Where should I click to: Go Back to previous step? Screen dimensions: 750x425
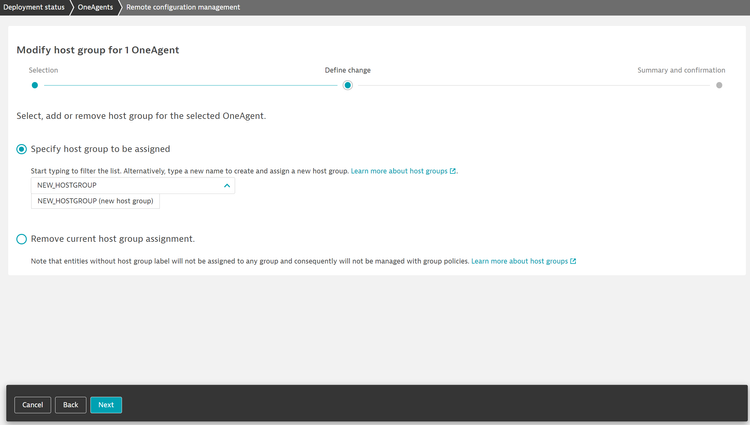pyautogui.click(x=71, y=405)
